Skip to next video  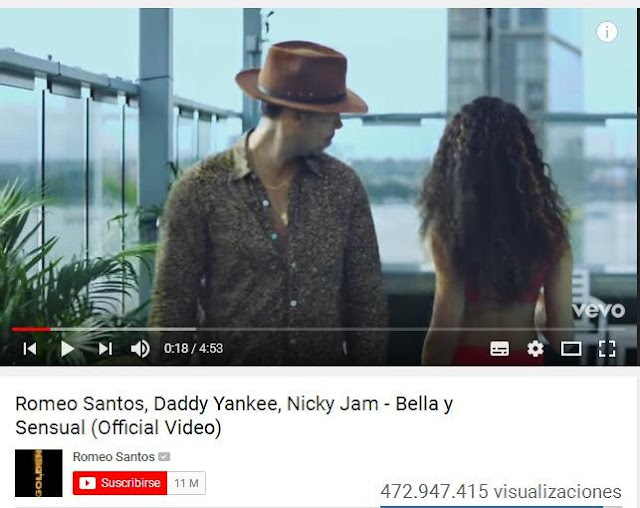[105, 348]
